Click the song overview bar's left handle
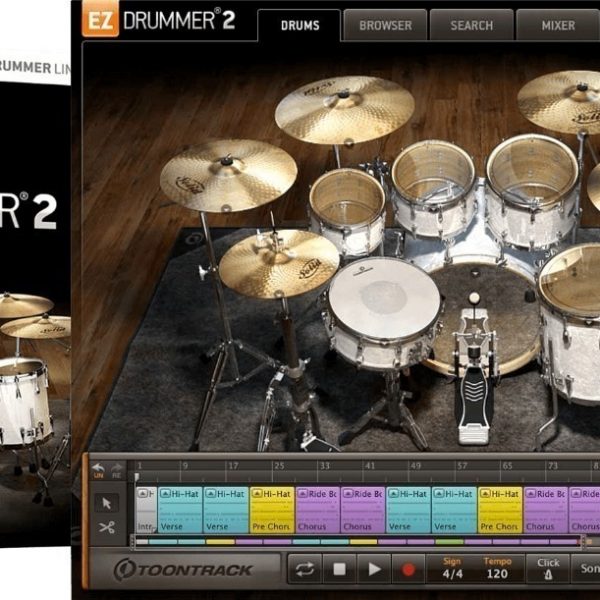This screenshot has width=600, height=600. tap(133, 542)
